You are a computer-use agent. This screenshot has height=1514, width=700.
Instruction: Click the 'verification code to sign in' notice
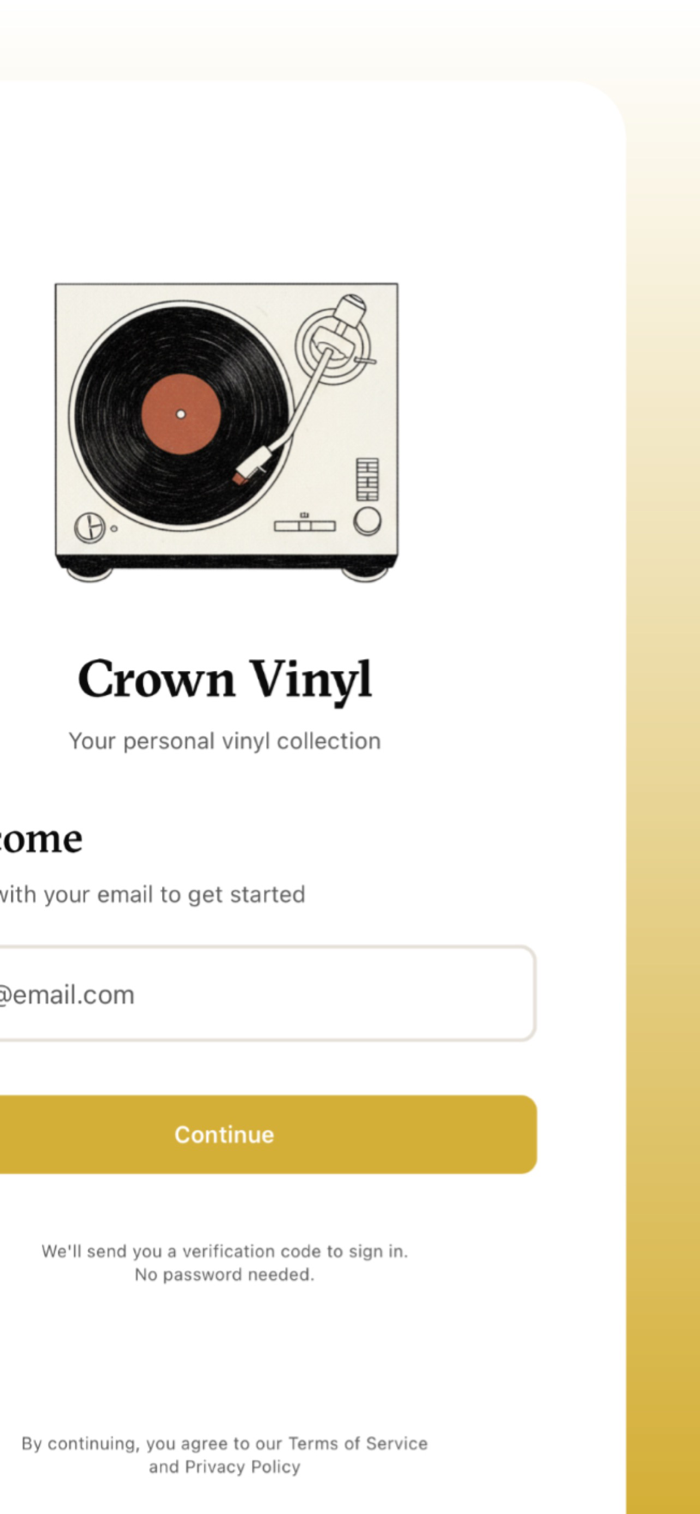click(x=225, y=1251)
